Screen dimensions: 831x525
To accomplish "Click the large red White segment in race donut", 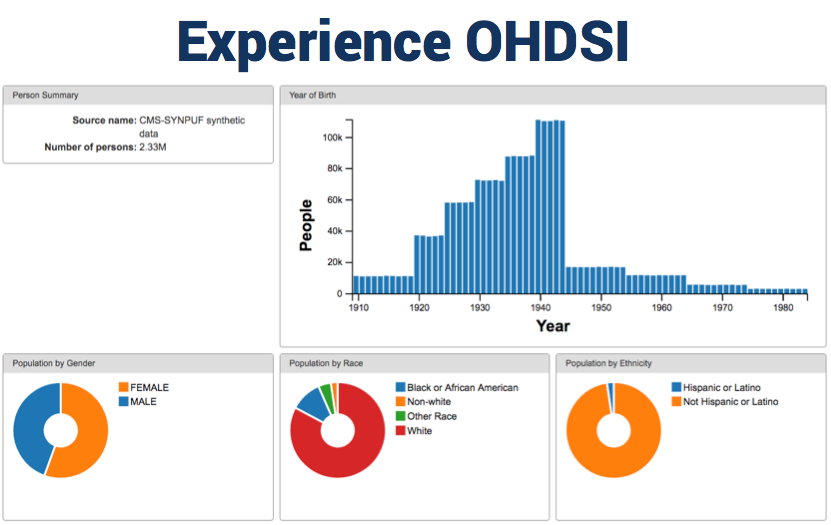I will pyautogui.click(x=337, y=465).
